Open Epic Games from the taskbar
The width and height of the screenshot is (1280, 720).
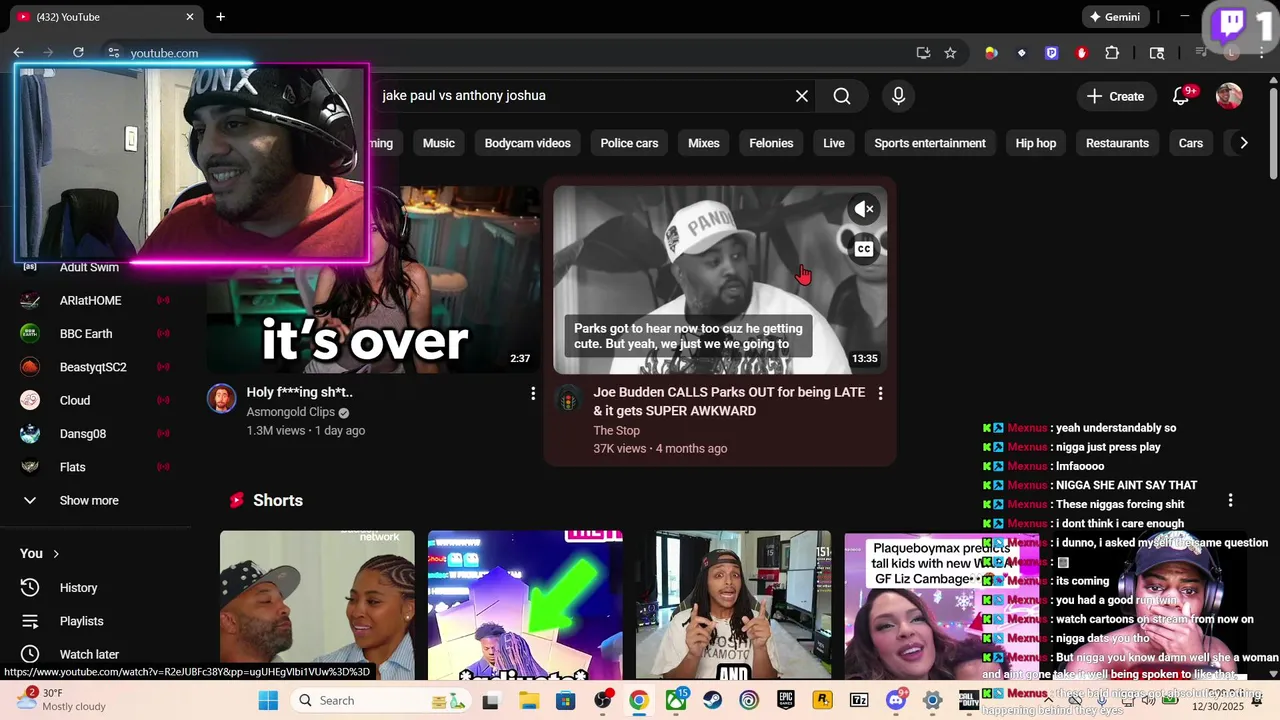[786, 700]
